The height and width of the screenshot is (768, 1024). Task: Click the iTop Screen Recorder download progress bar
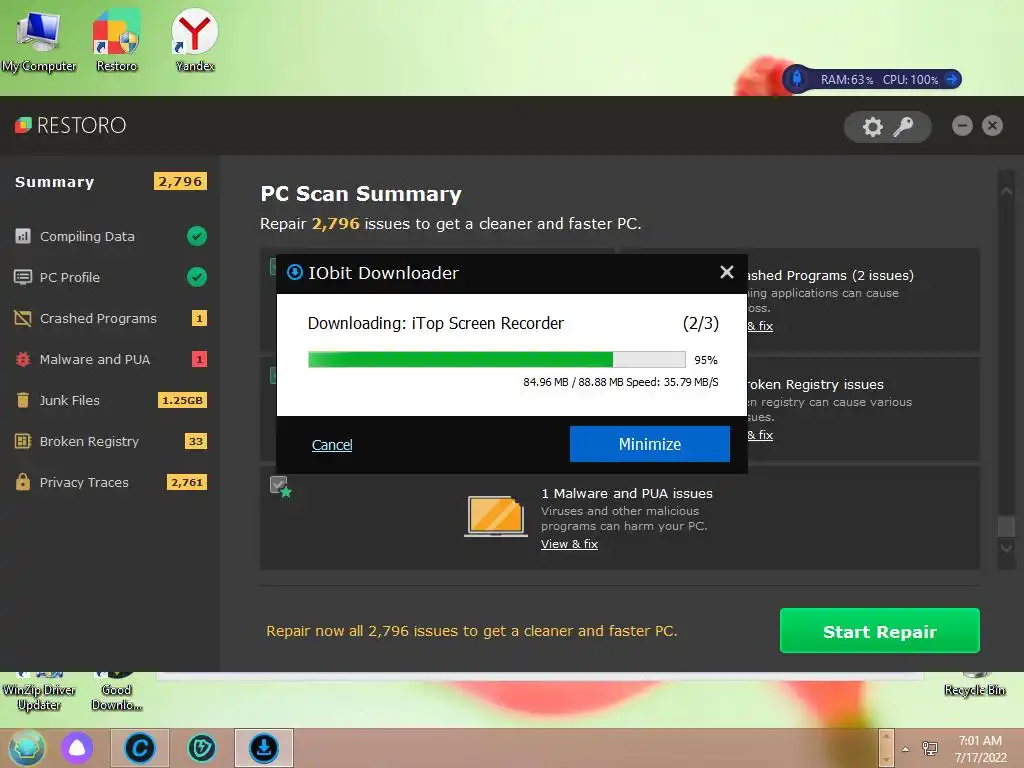pos(497,360)
